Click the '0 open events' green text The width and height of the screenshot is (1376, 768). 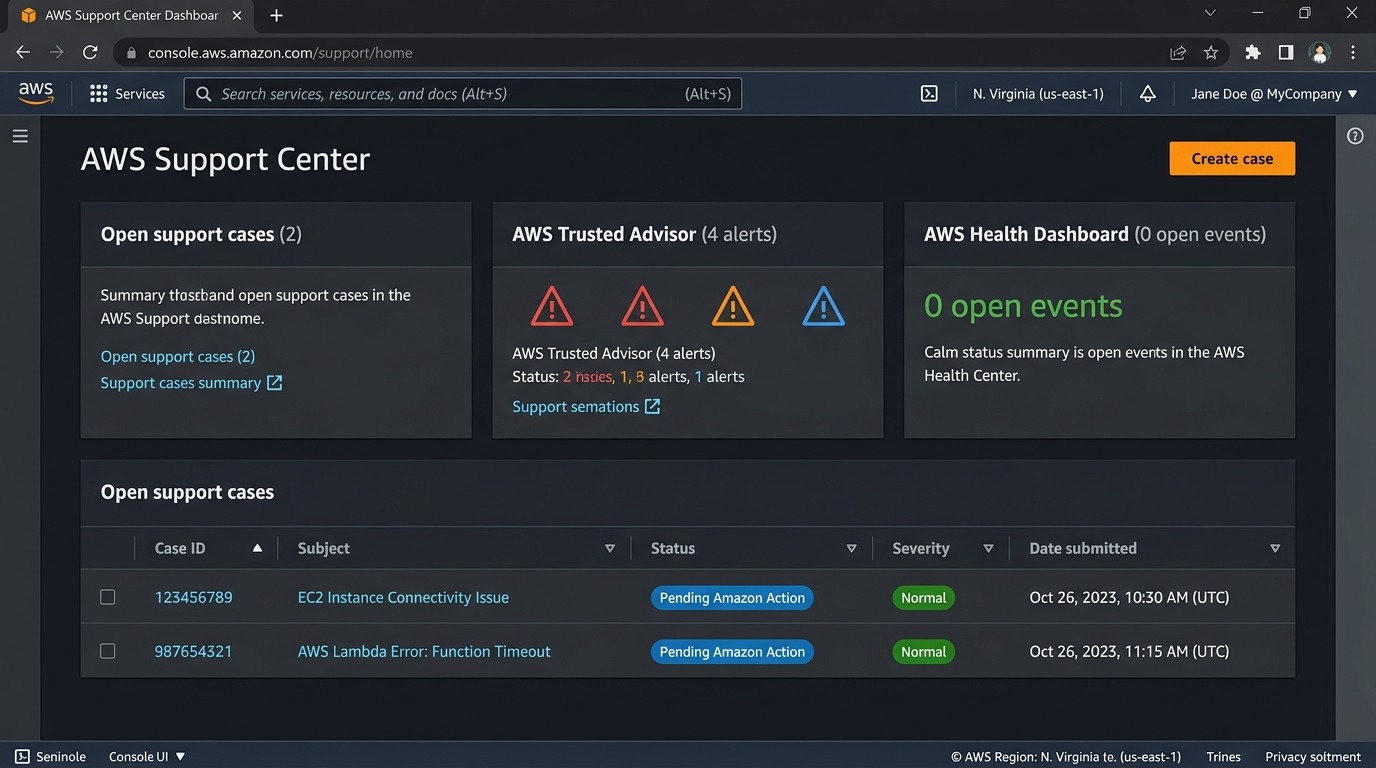[x=1023, y=306]
